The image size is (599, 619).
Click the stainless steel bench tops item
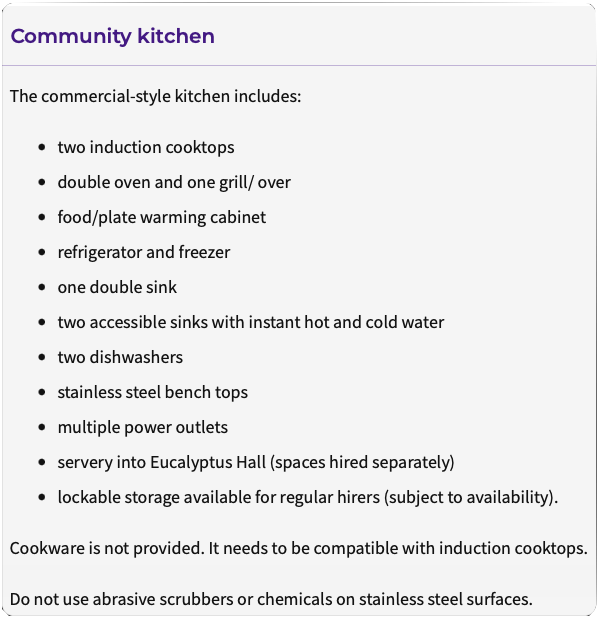click(x=152, y=392)
